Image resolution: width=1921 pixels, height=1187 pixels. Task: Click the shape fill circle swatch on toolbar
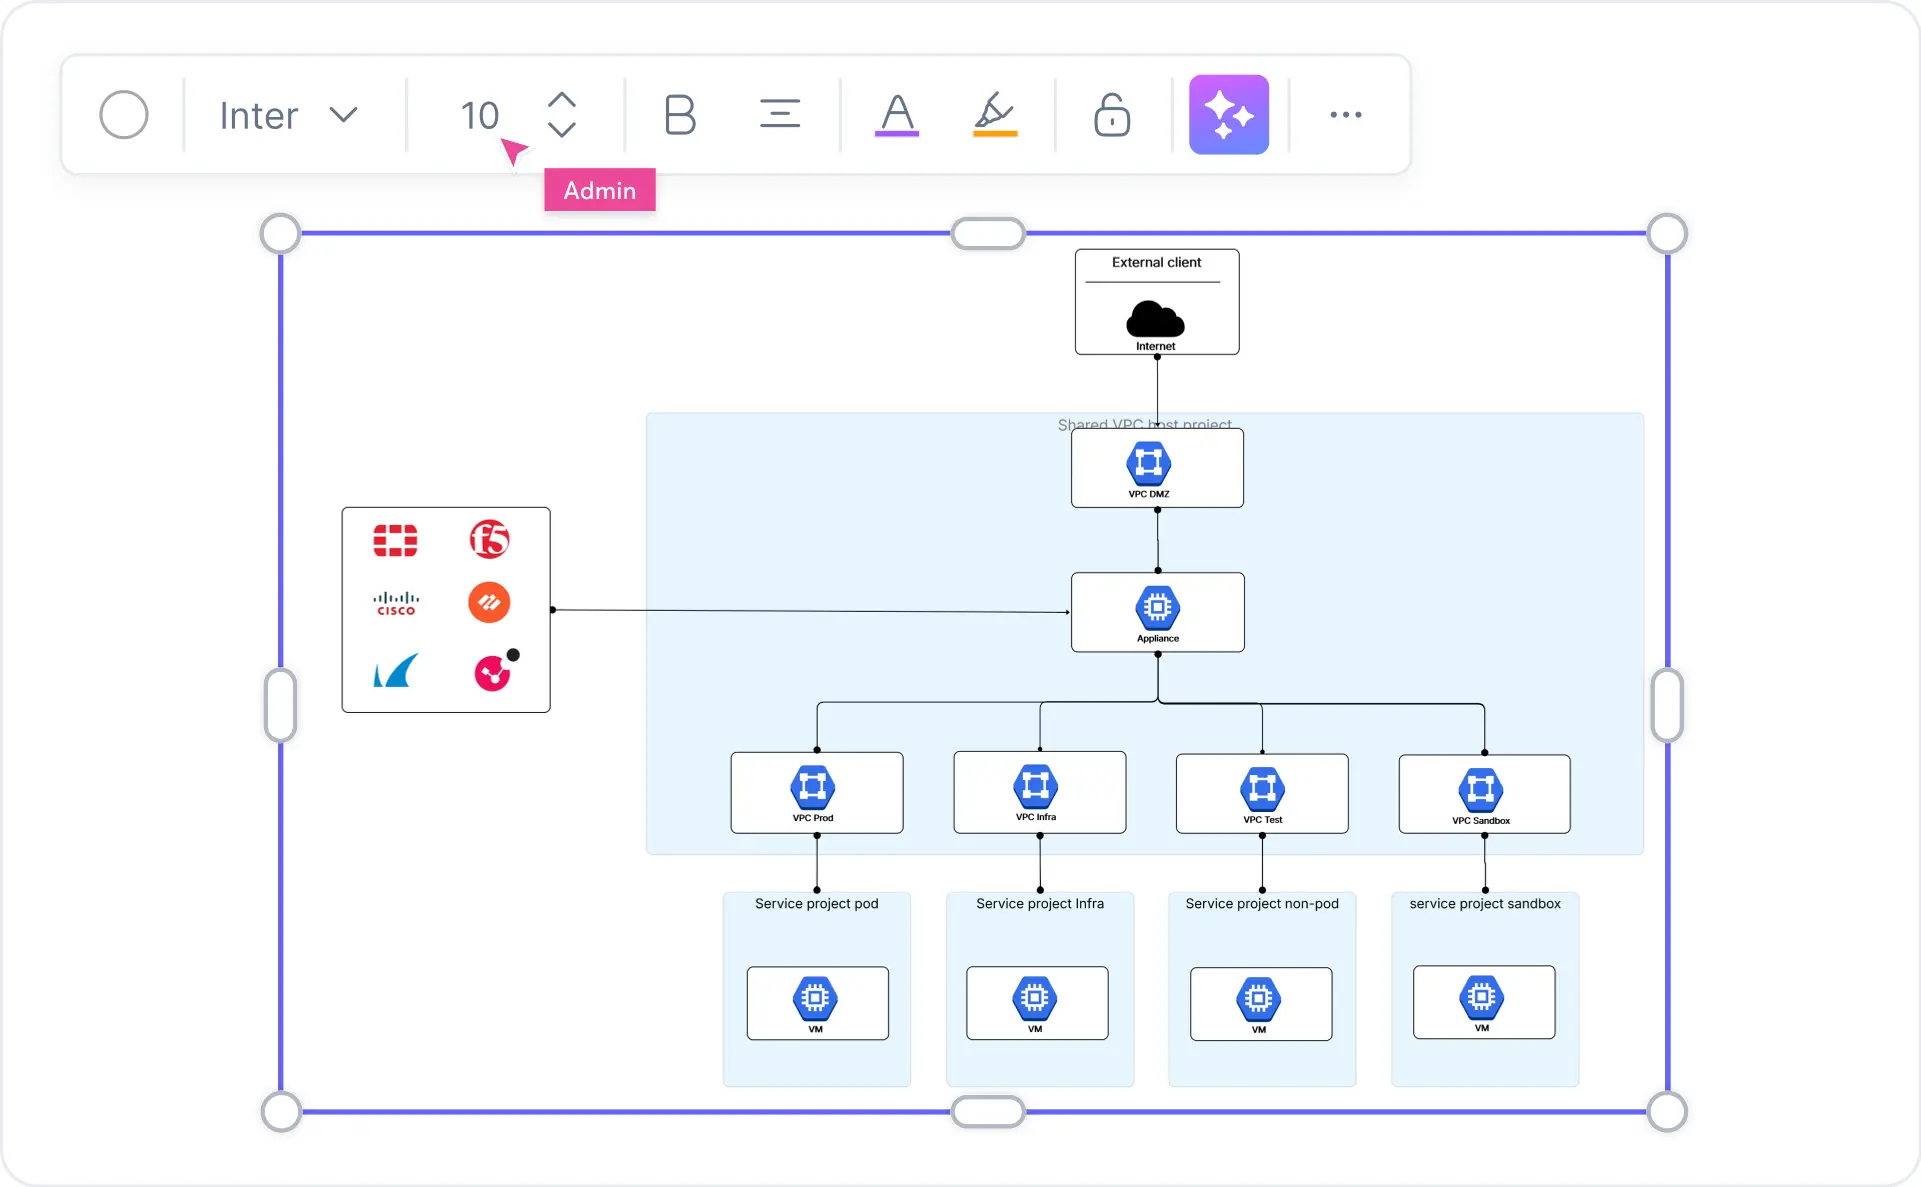(x=124, y=114)
